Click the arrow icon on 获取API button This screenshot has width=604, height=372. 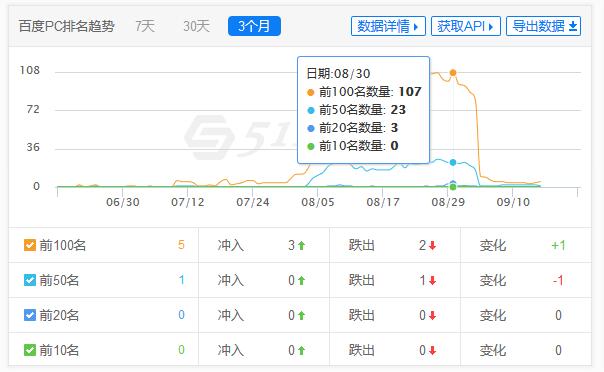click(490, 27)
